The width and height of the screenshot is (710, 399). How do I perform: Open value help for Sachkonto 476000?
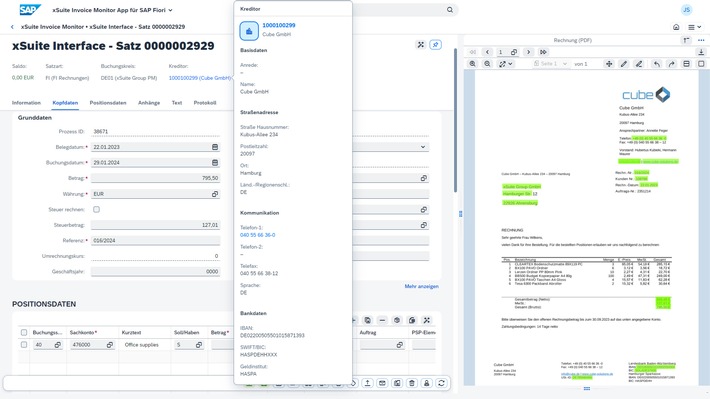(x=110, y=345)
